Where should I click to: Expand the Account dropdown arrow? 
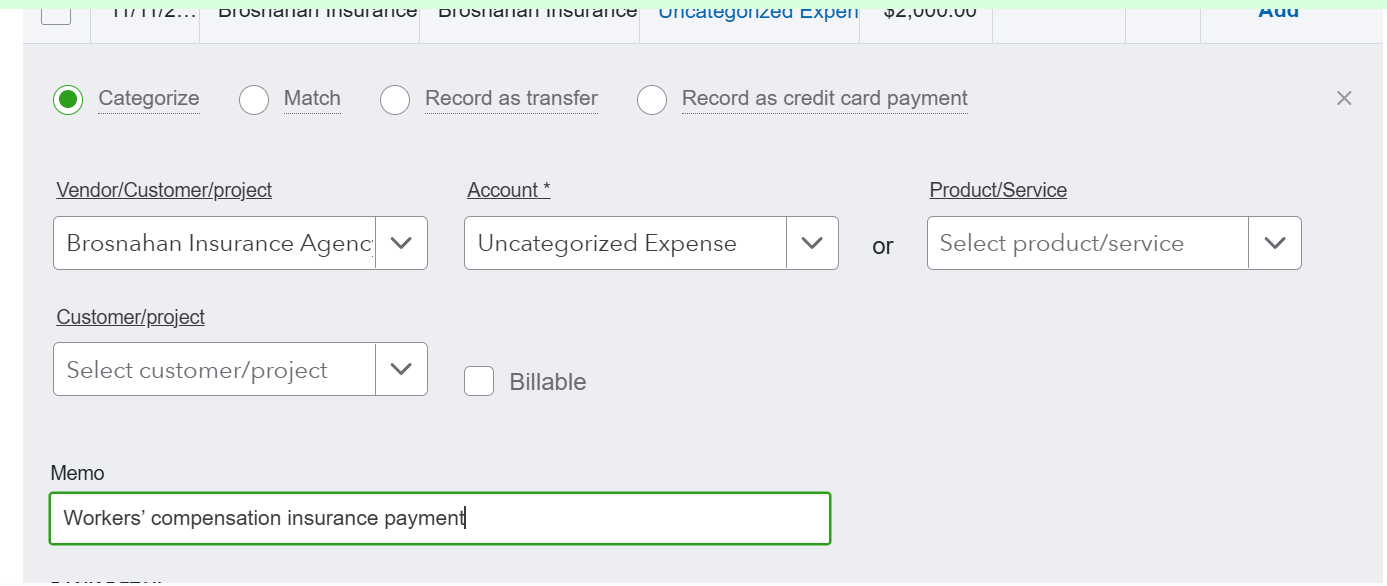pyautogui.click(x=812, y=243)
